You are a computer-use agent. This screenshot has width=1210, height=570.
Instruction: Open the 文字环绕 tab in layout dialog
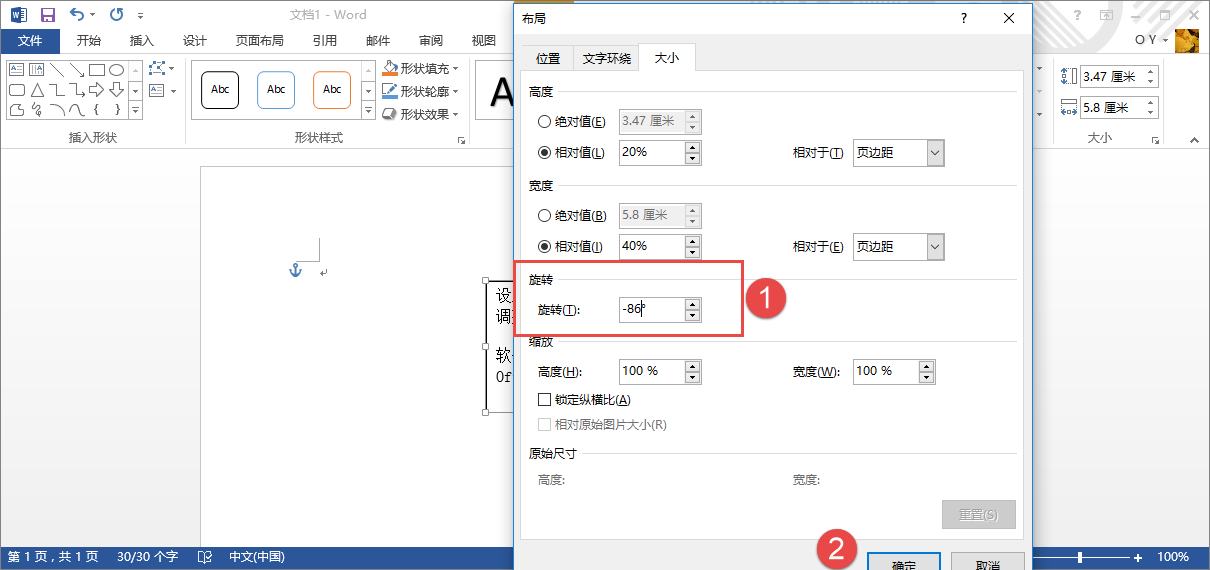[x=607, y=59]
